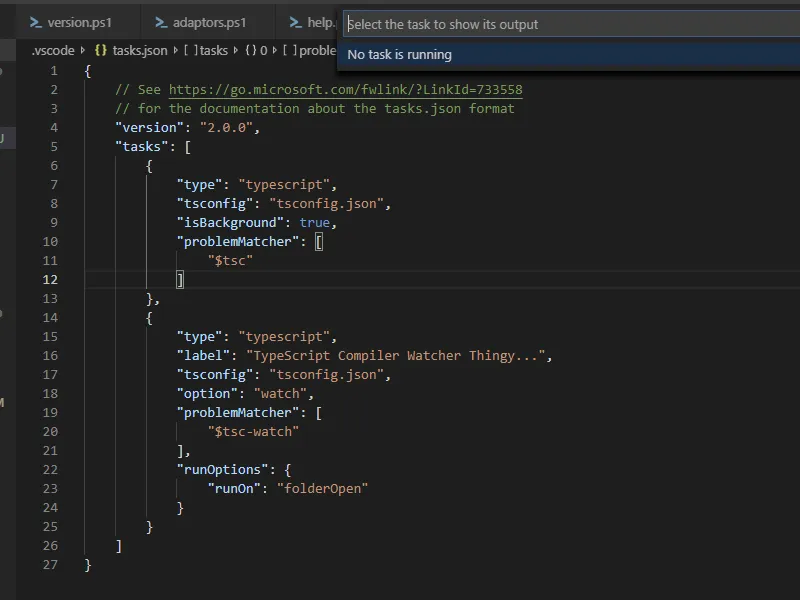
Task: Click the PowerShell icon on adaptors.ps1 tab
Action: tap(161, 22)
